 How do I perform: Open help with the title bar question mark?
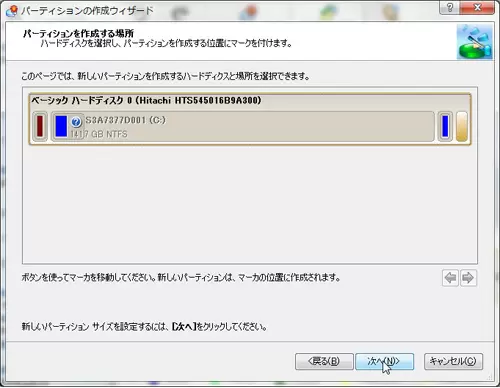tap(449, 7)
